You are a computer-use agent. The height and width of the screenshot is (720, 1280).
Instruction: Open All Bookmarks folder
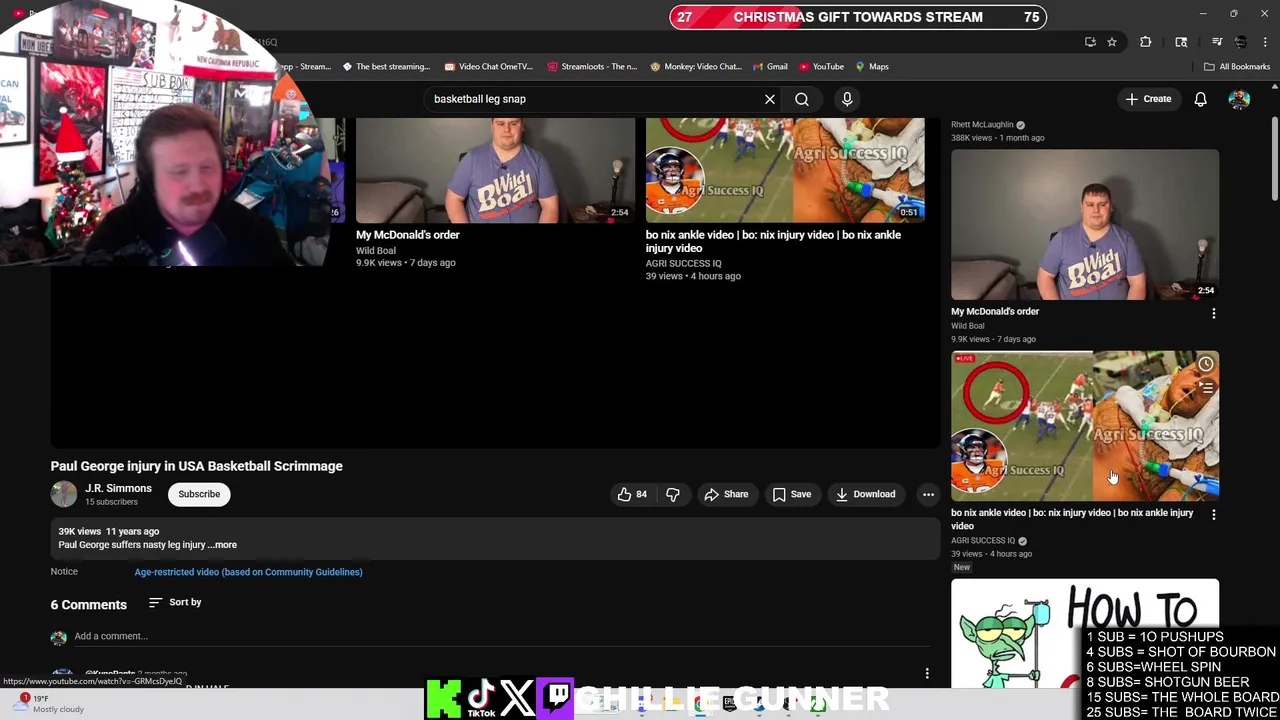click(1237, 67)
